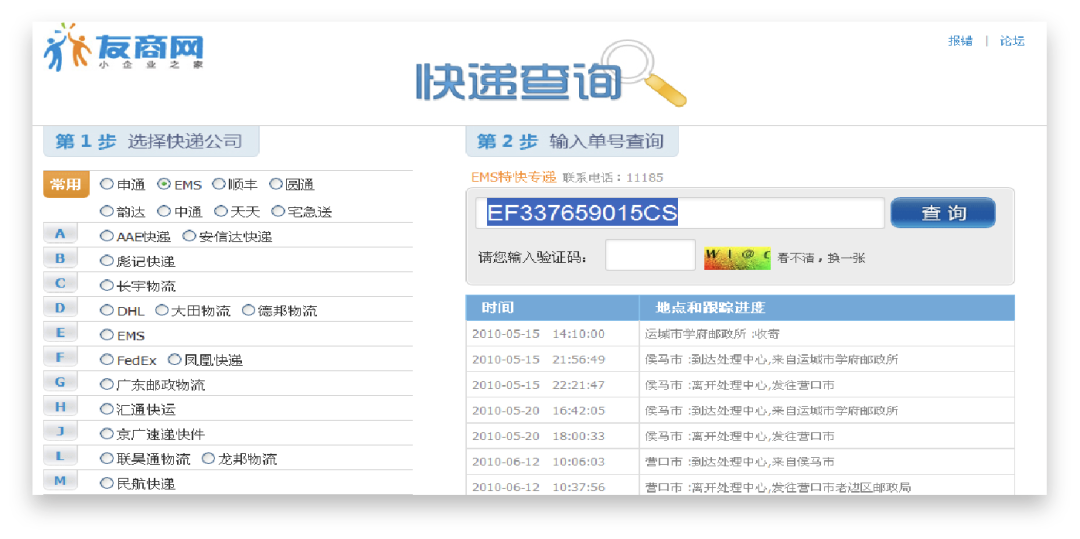The image size is (1080, 539).
Task: Click the orange 常用 category tab
Action: point(66,184)
